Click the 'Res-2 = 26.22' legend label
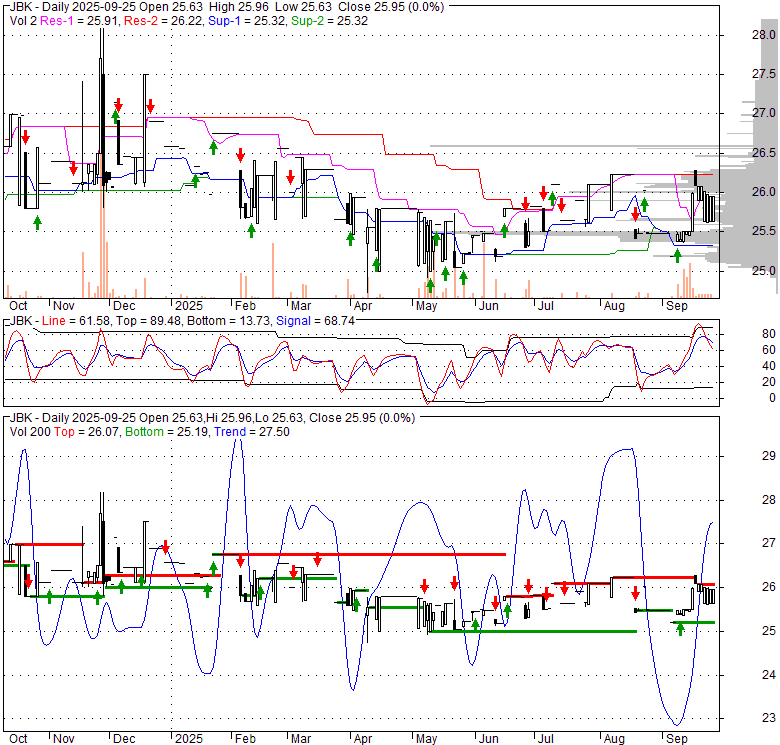Viewport: 780px width, 745px height. (164, 21)
